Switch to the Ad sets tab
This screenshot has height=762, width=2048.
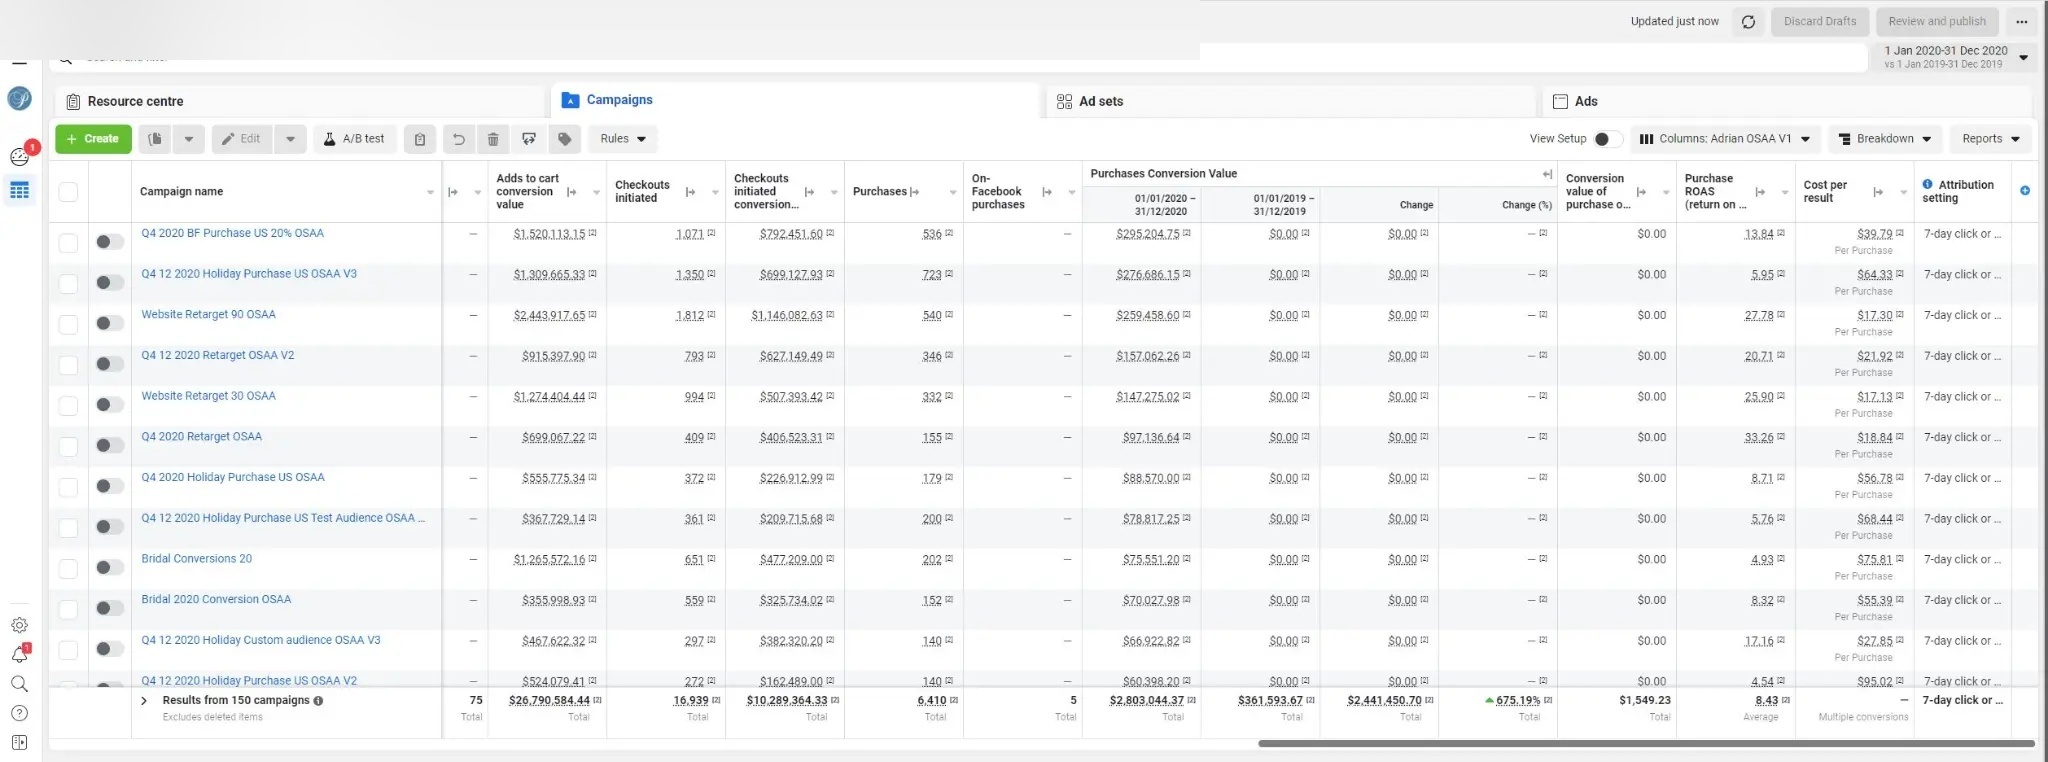(1100, 101)
